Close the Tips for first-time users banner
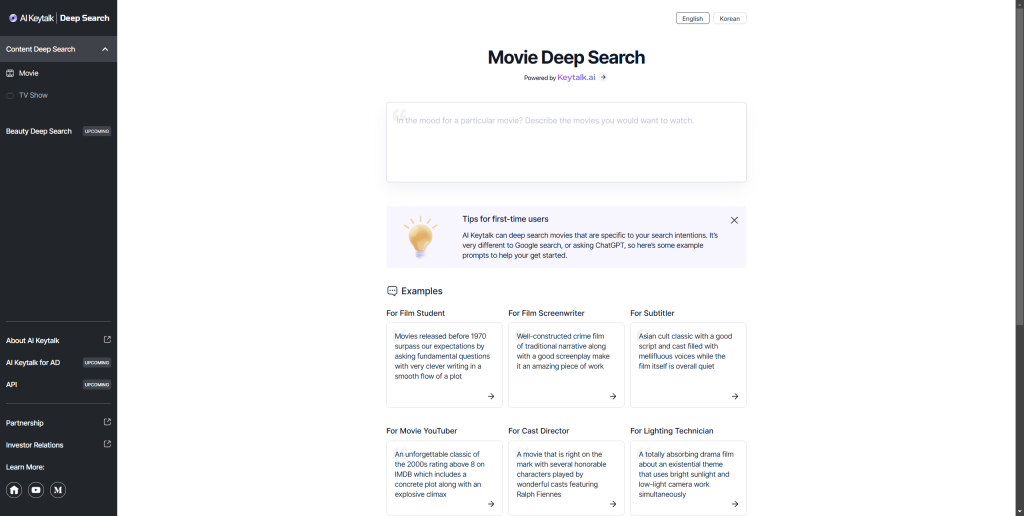The height and width of the screenshot is (516, 1024). coord(734,220)
